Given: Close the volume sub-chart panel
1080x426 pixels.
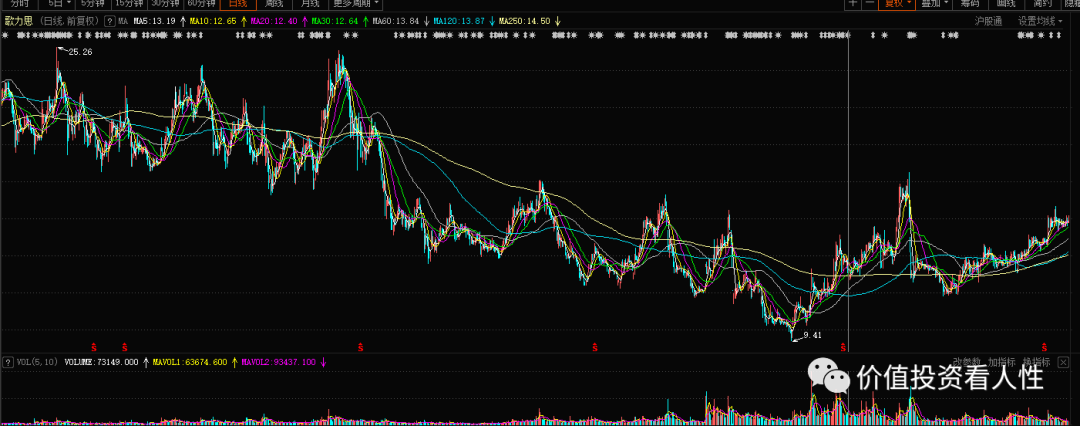Looking at the screenshot, I should pos(1063,362).
